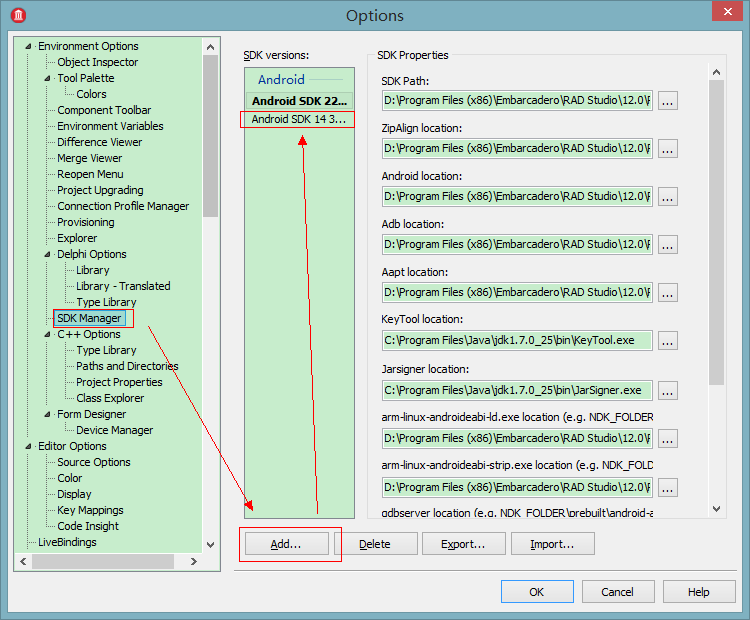Click the Jarsigner location field

pos(517,390)
